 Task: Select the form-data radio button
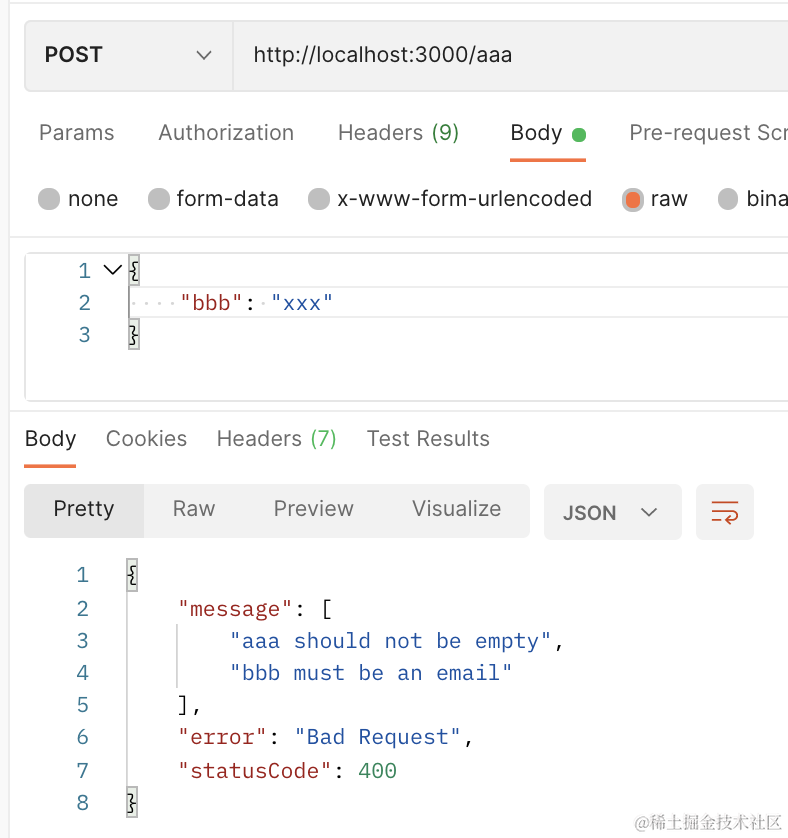point(159,199)
